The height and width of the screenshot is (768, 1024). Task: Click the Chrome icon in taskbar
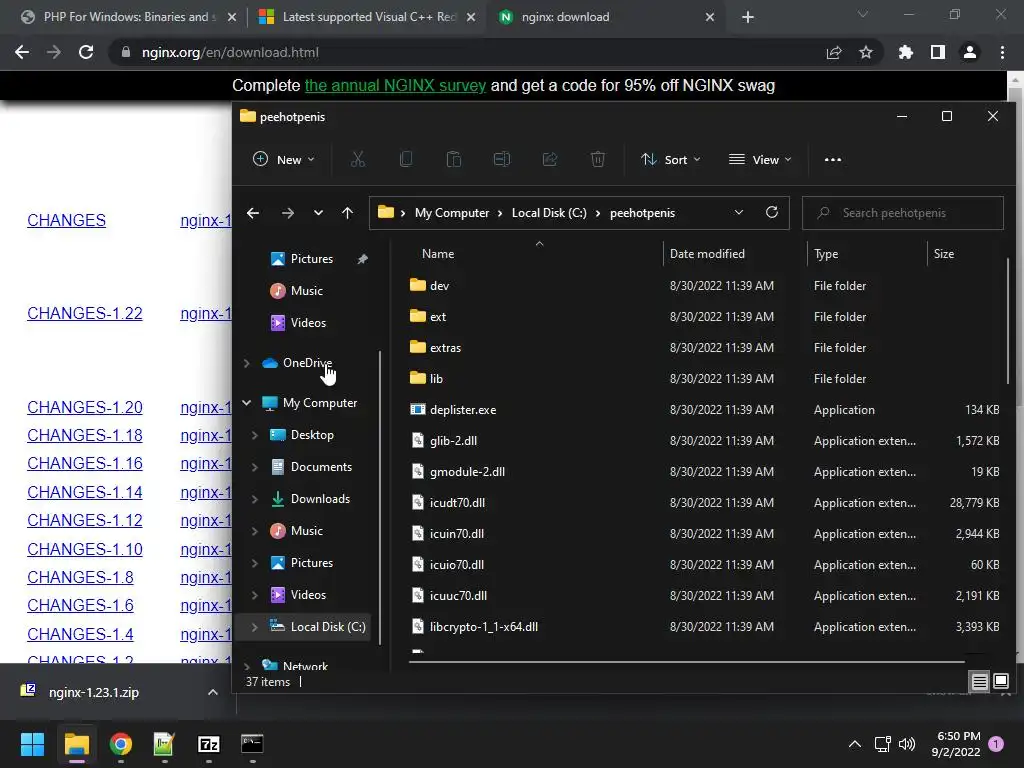coord(121,743)
